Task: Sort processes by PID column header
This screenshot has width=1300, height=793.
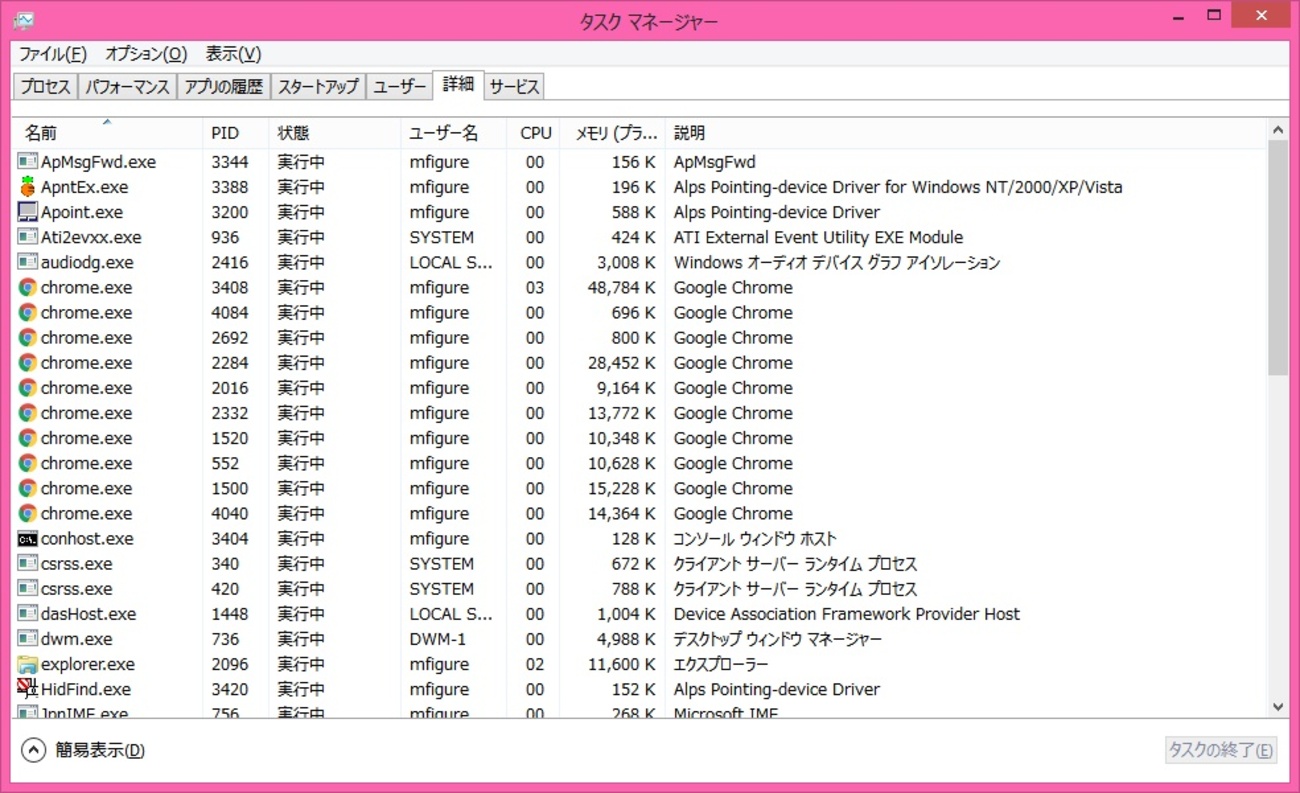Action: 225,133
